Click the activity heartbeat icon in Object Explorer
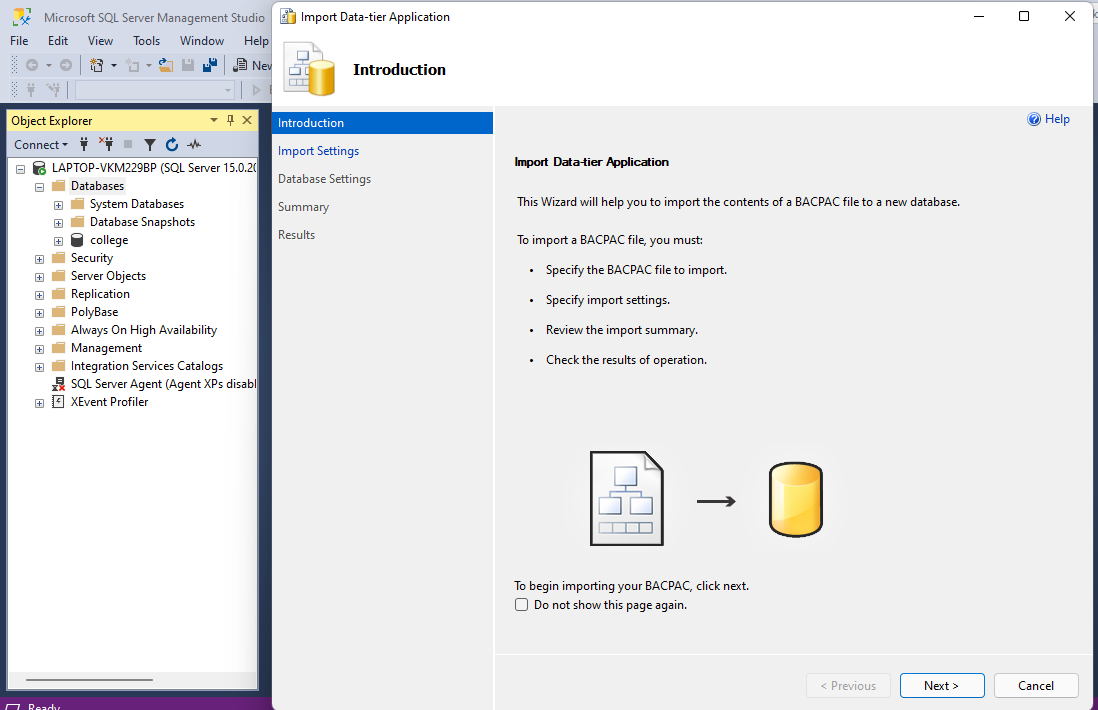This screenshot has width=1098, height=710. (x=194, y=144)
